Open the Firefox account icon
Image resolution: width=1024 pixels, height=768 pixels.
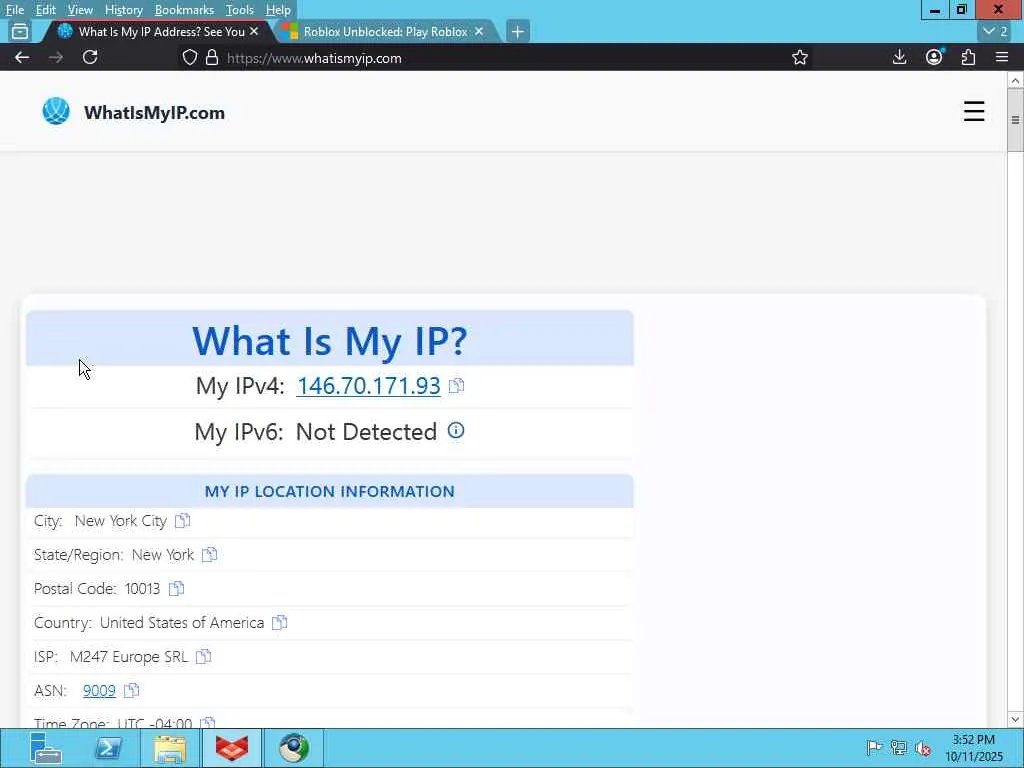tap(935, 57)
